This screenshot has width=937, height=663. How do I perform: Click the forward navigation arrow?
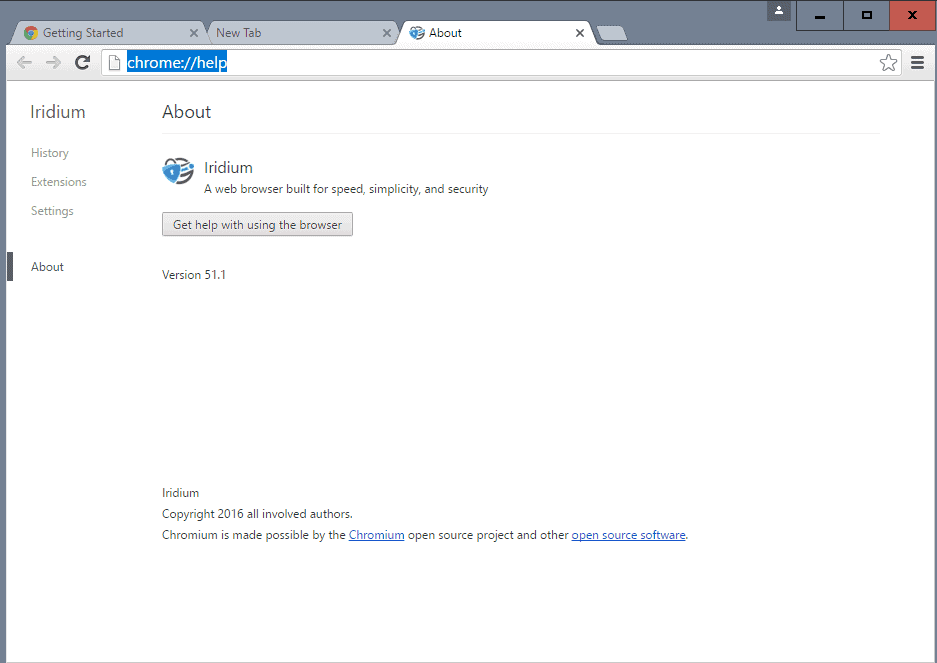53,62
